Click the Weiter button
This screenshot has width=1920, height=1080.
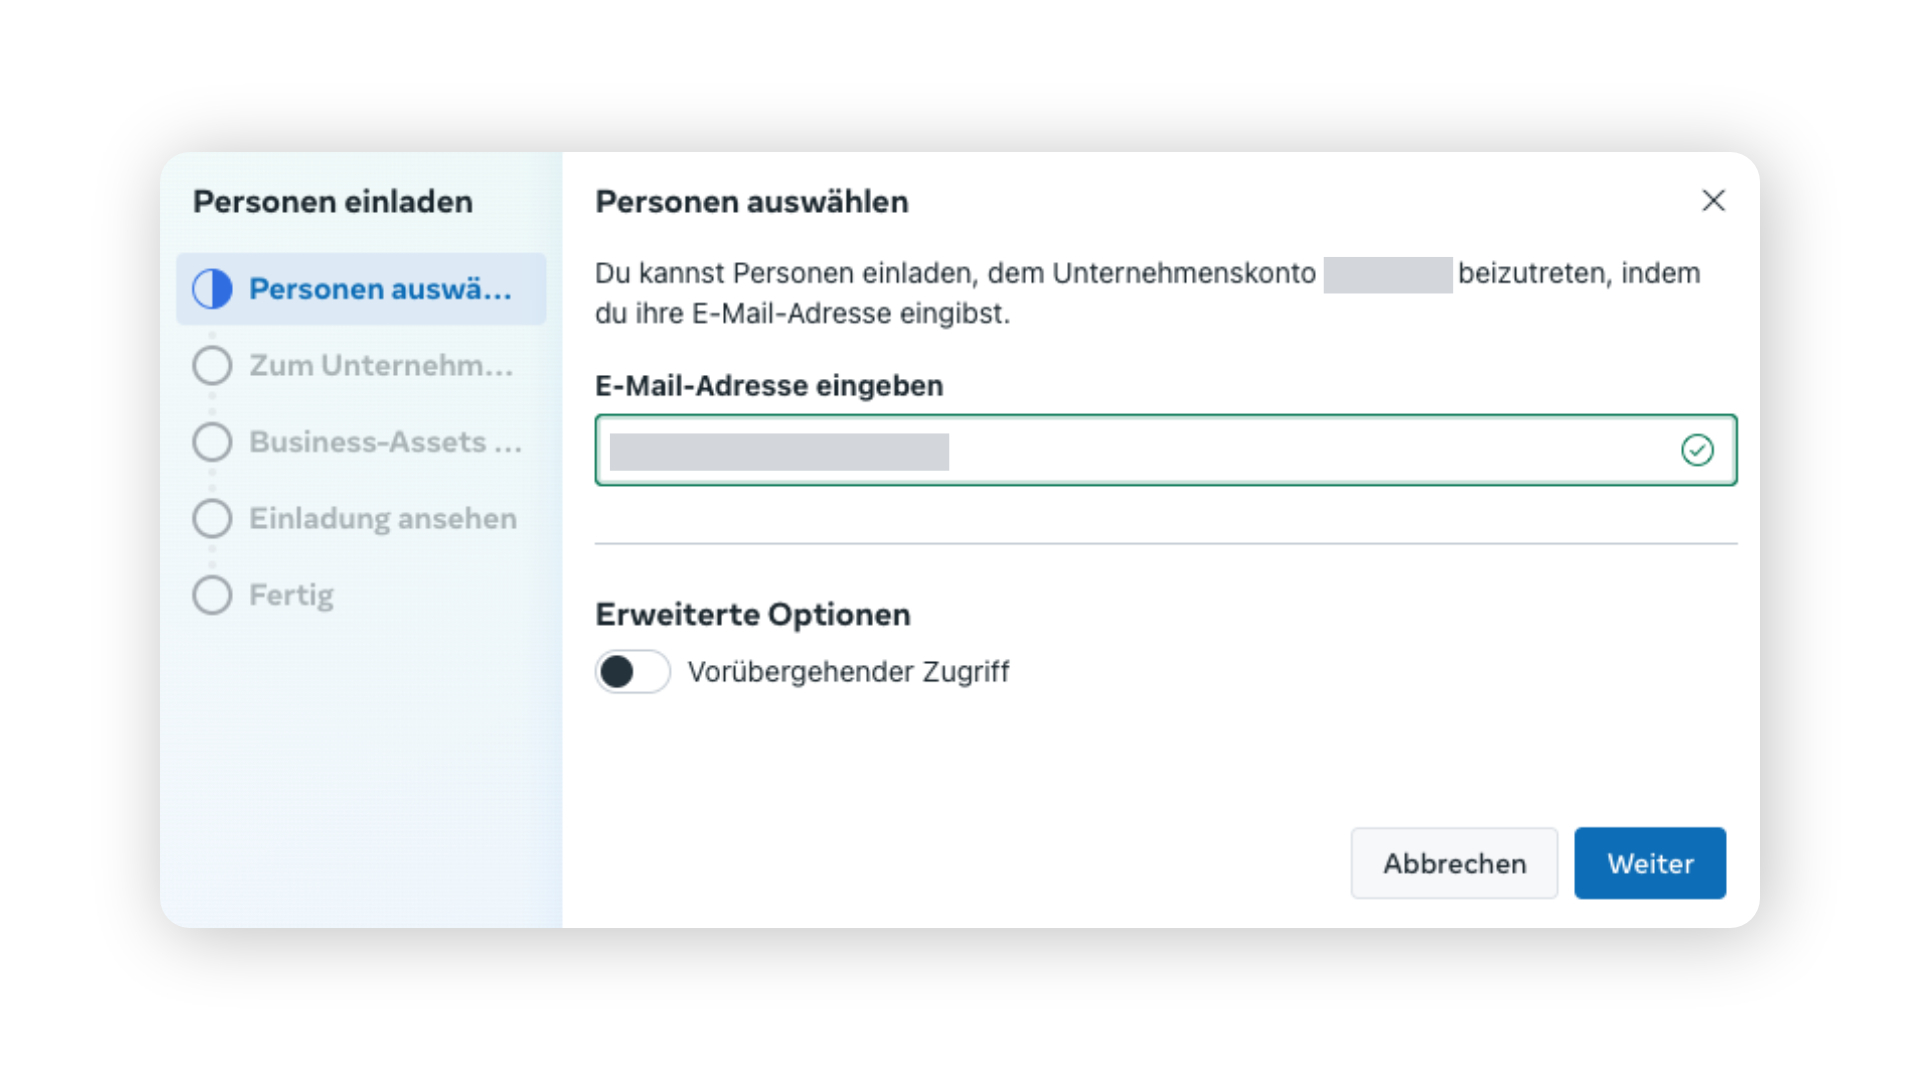[x=1650, y=863]
